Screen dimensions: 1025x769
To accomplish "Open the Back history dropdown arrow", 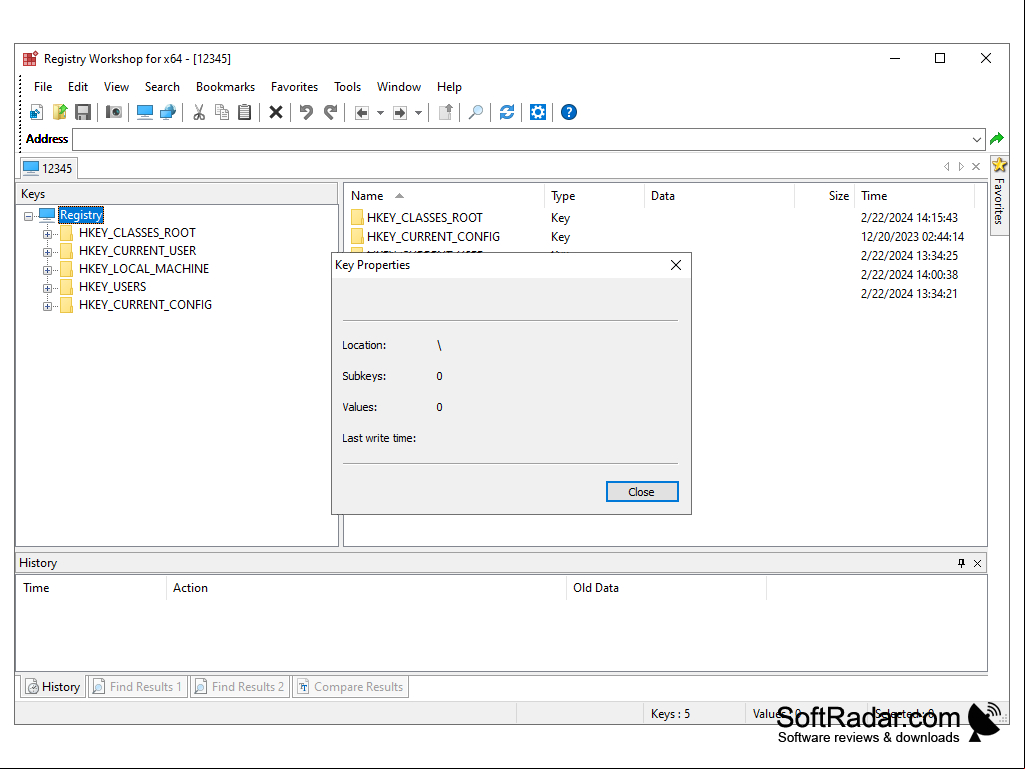I will click(380, 113).
